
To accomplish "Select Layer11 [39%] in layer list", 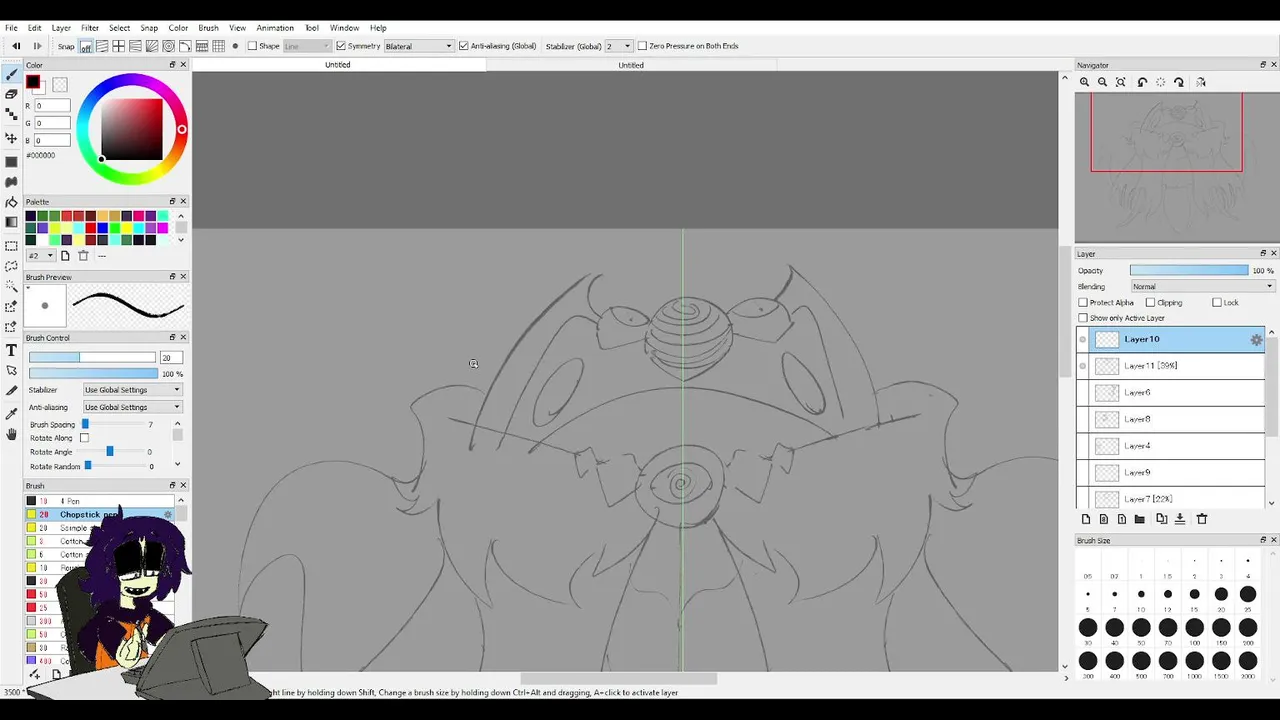I will coord(1171,366).
